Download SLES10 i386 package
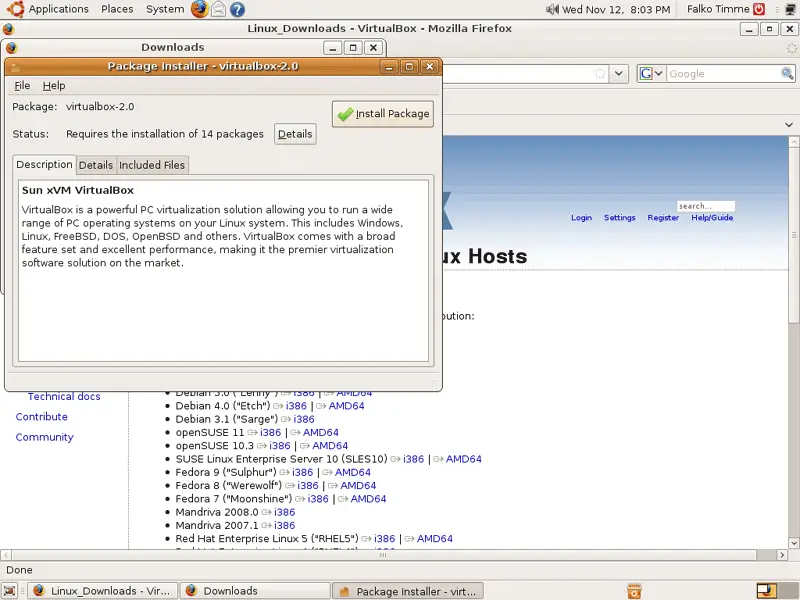This screenshot has height=600, width=800. pos(413,459)
